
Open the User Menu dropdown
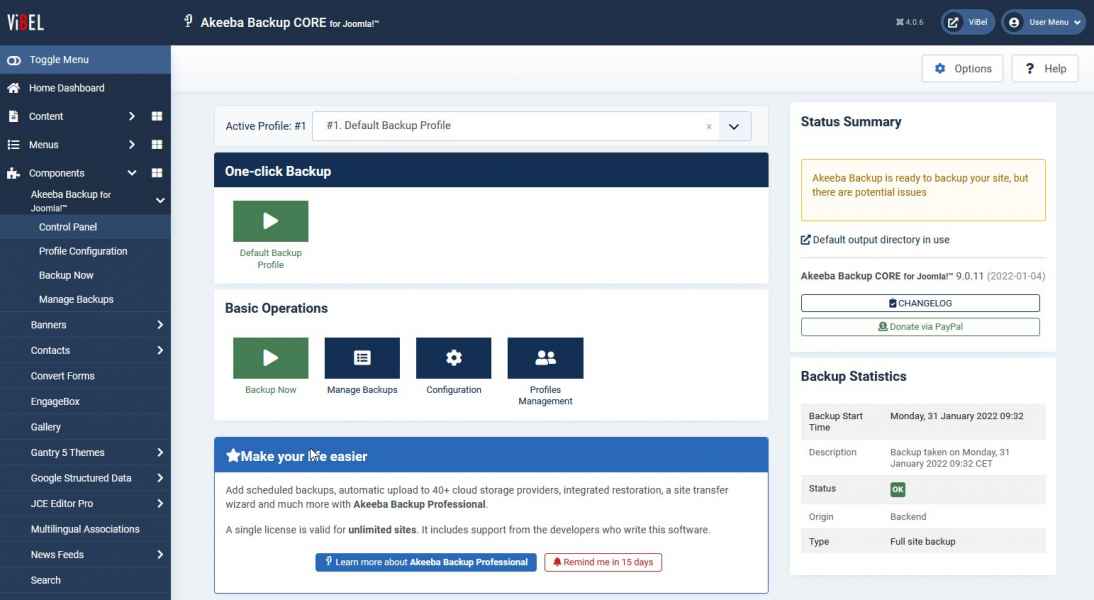pos(1044,22)
